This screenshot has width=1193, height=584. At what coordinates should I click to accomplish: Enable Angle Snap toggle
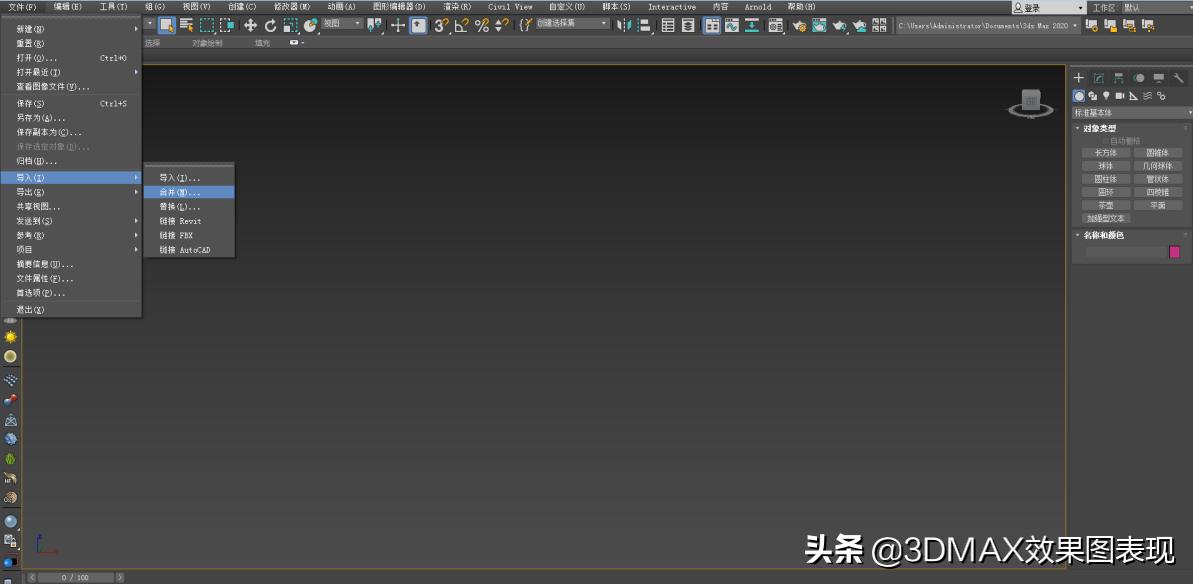[460, 25]
